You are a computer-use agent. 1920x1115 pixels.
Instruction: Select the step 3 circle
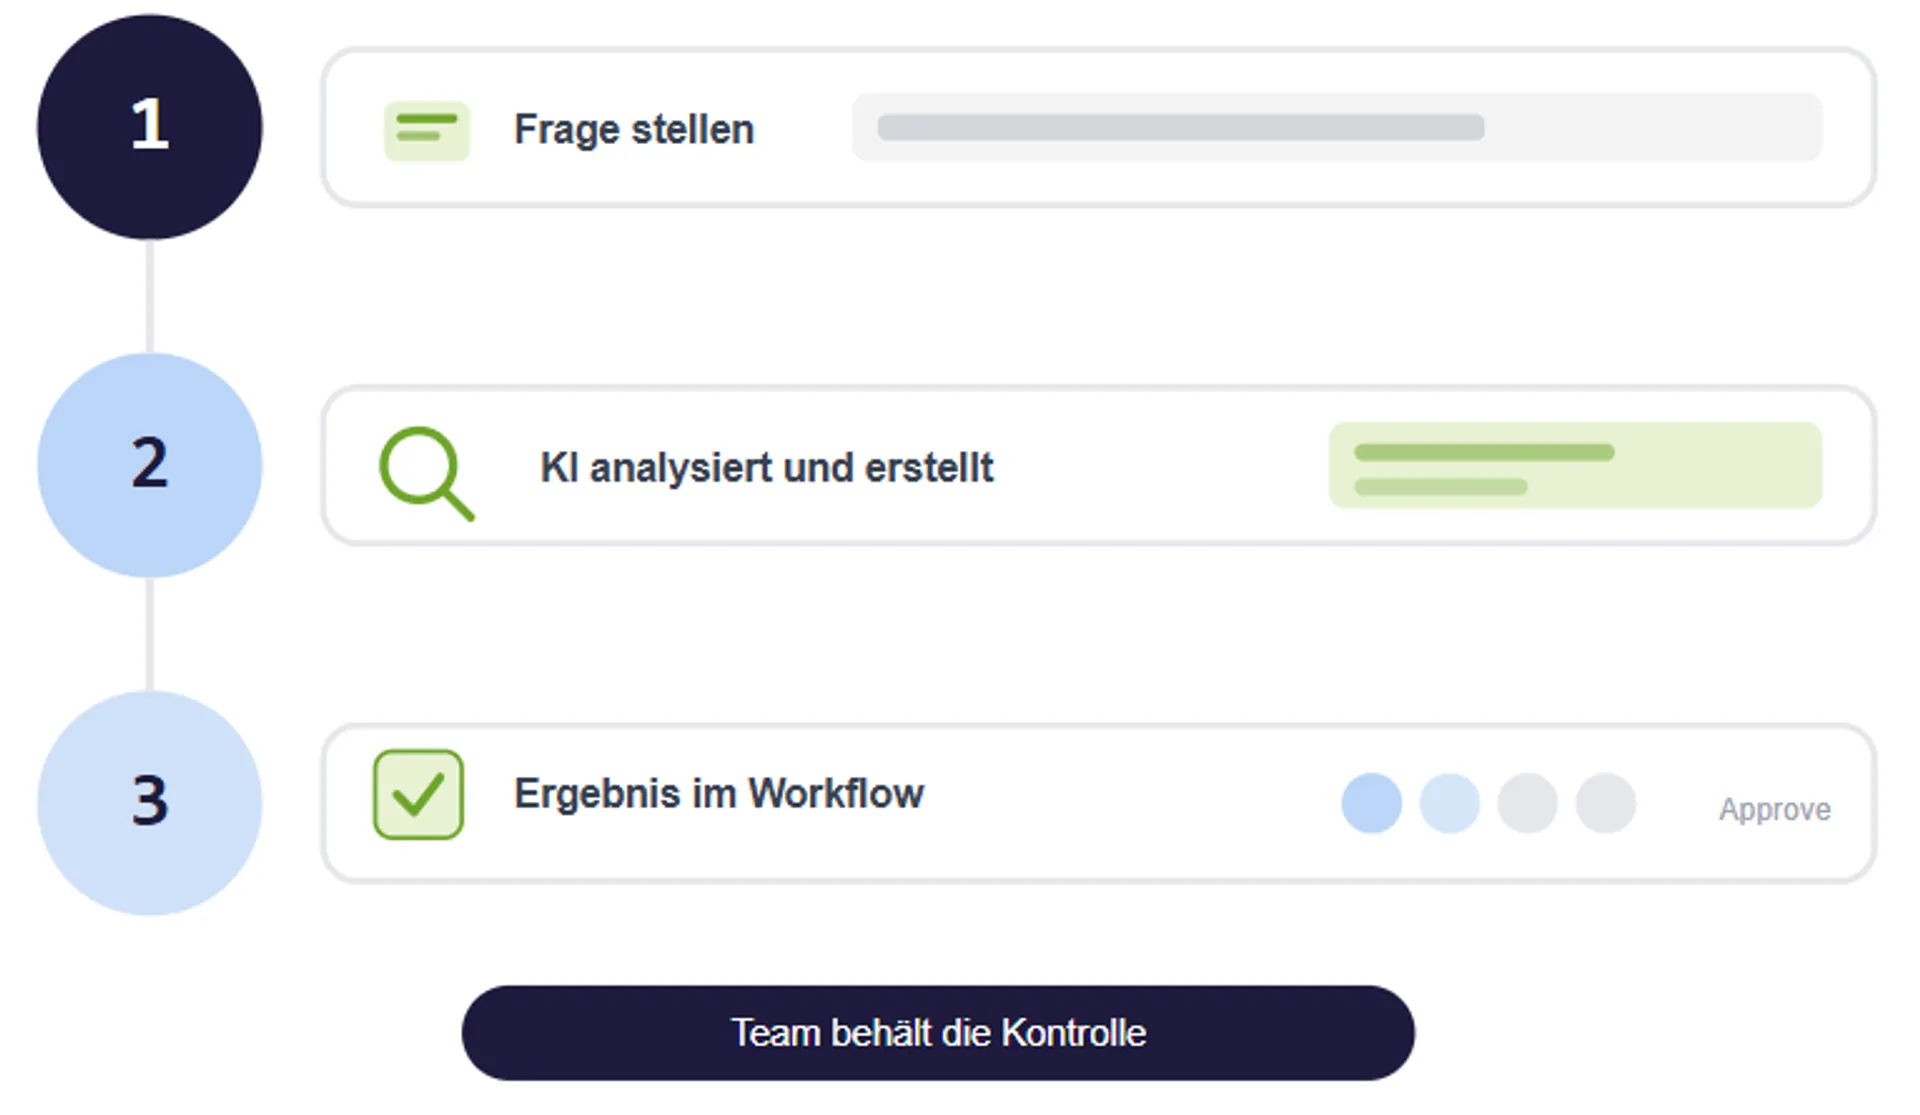click(150, 802)
